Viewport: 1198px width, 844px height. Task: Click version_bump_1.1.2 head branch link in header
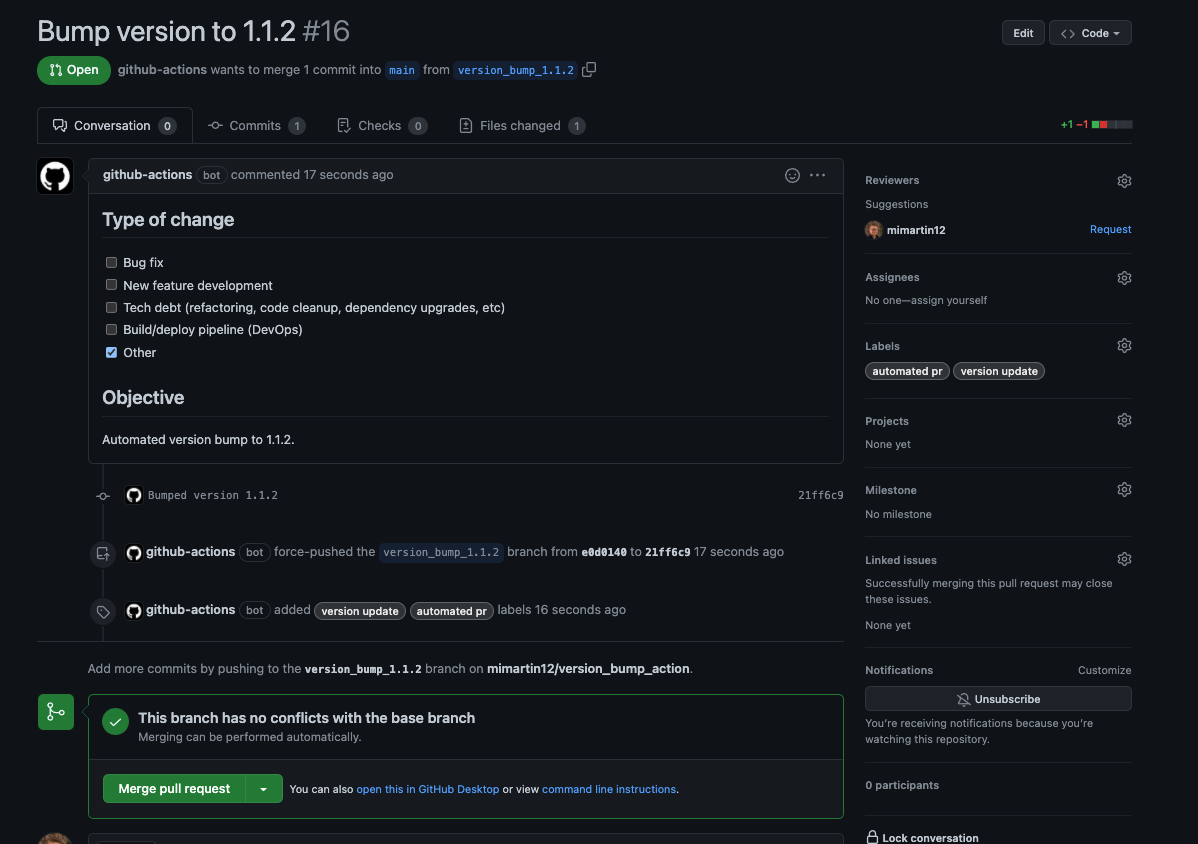click(516, 70)
